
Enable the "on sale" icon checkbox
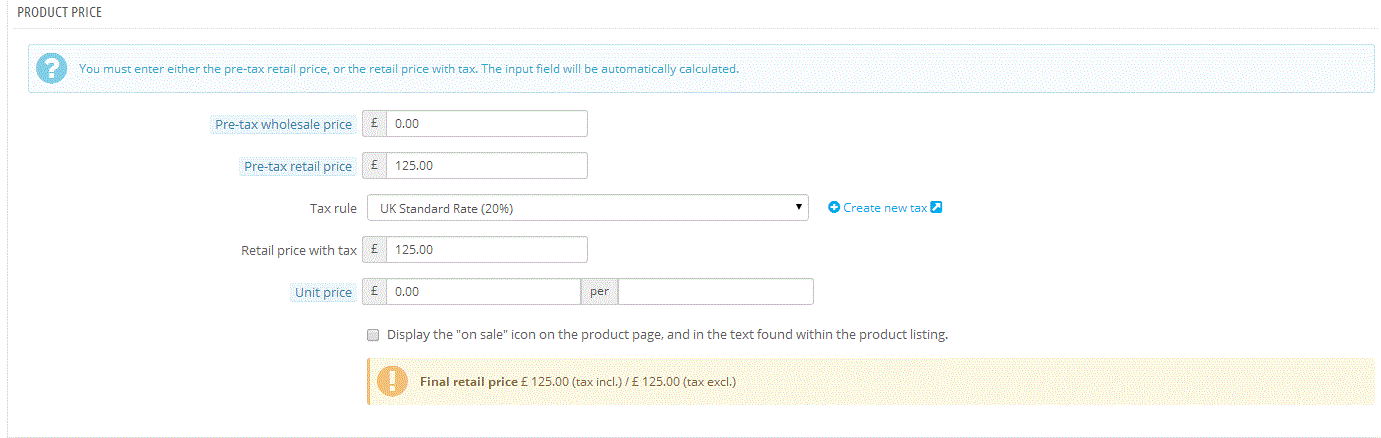[374, 335]
